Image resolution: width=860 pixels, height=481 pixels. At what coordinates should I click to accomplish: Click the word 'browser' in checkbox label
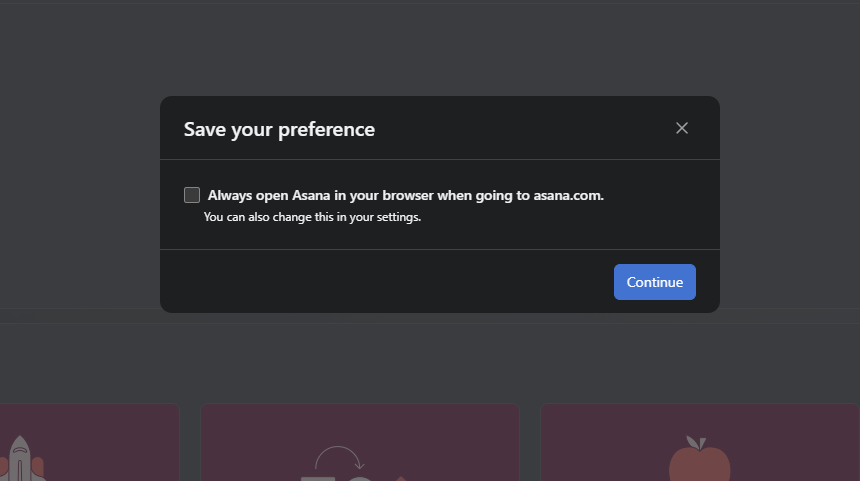[x=409, y=195]
